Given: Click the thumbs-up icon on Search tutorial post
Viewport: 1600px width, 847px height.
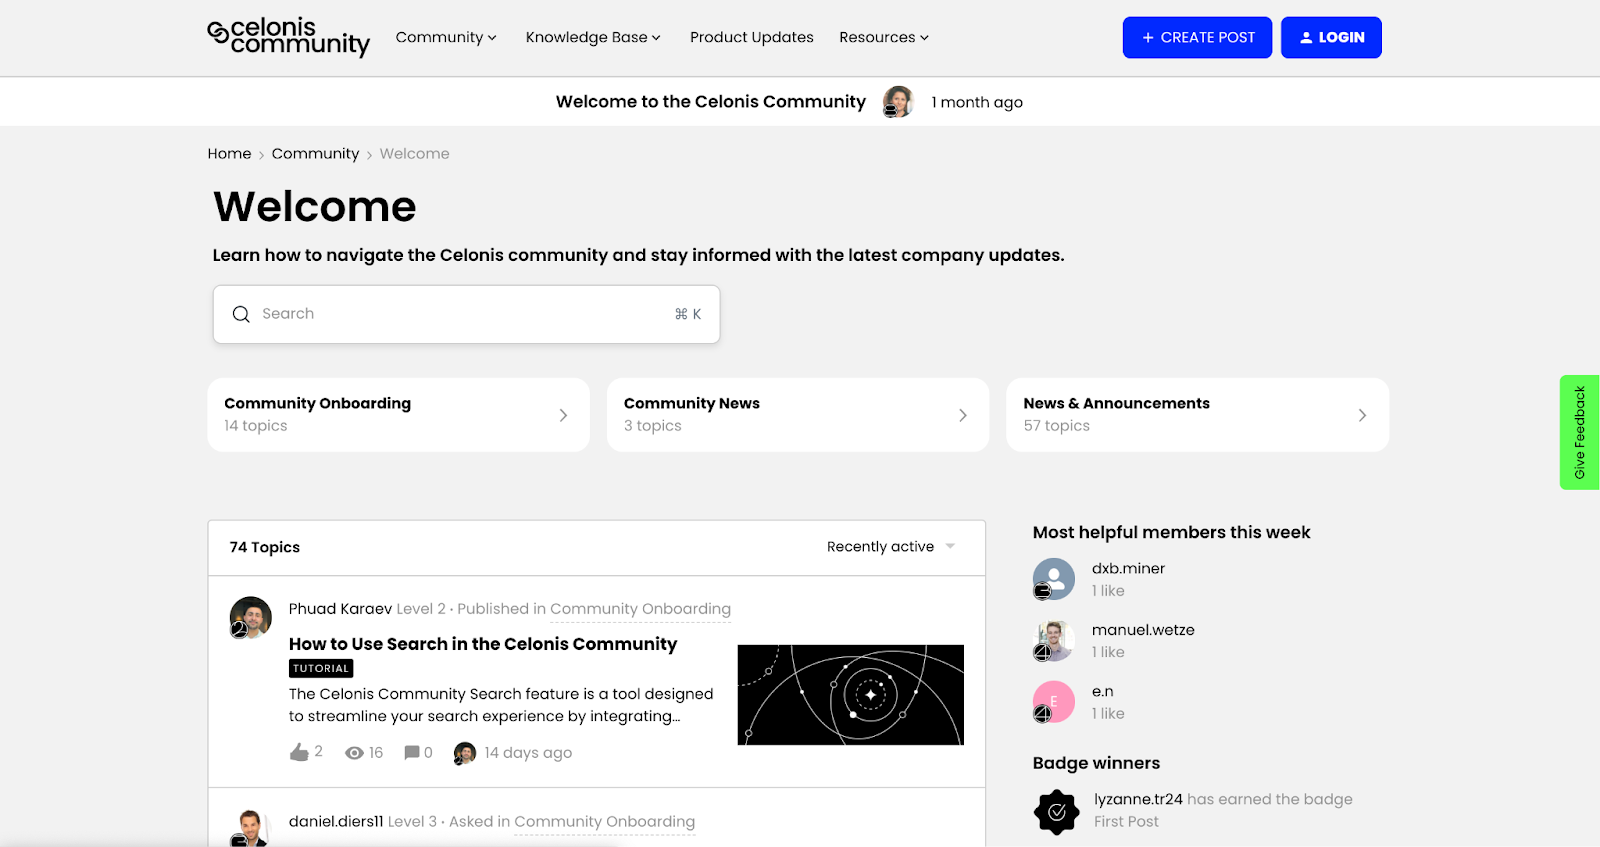Looking at the screenshot, I should click(x=299, y=752).
